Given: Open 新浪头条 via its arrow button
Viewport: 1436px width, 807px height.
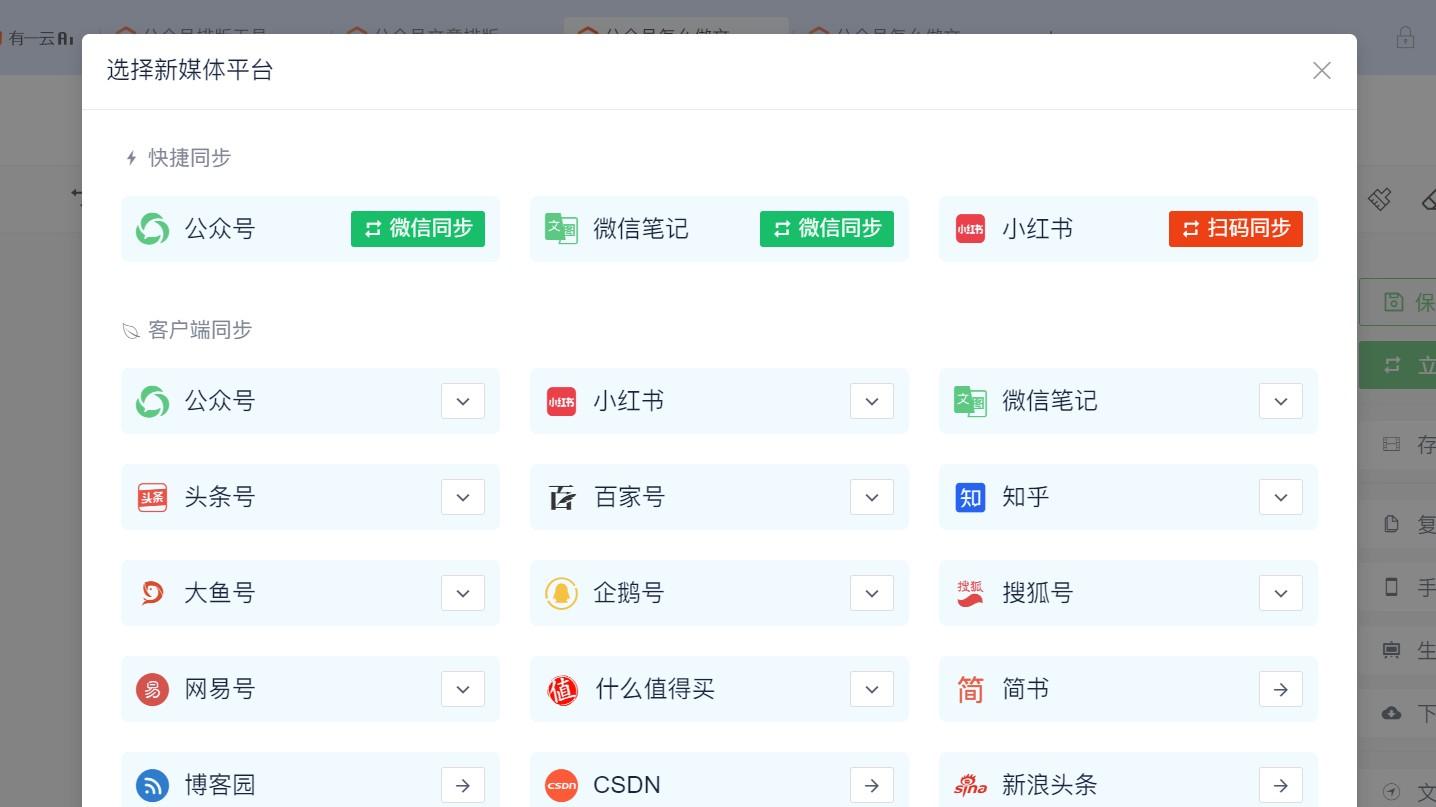Looking at the screenshot, I should pyautogui.click(x=1281, y=785).
